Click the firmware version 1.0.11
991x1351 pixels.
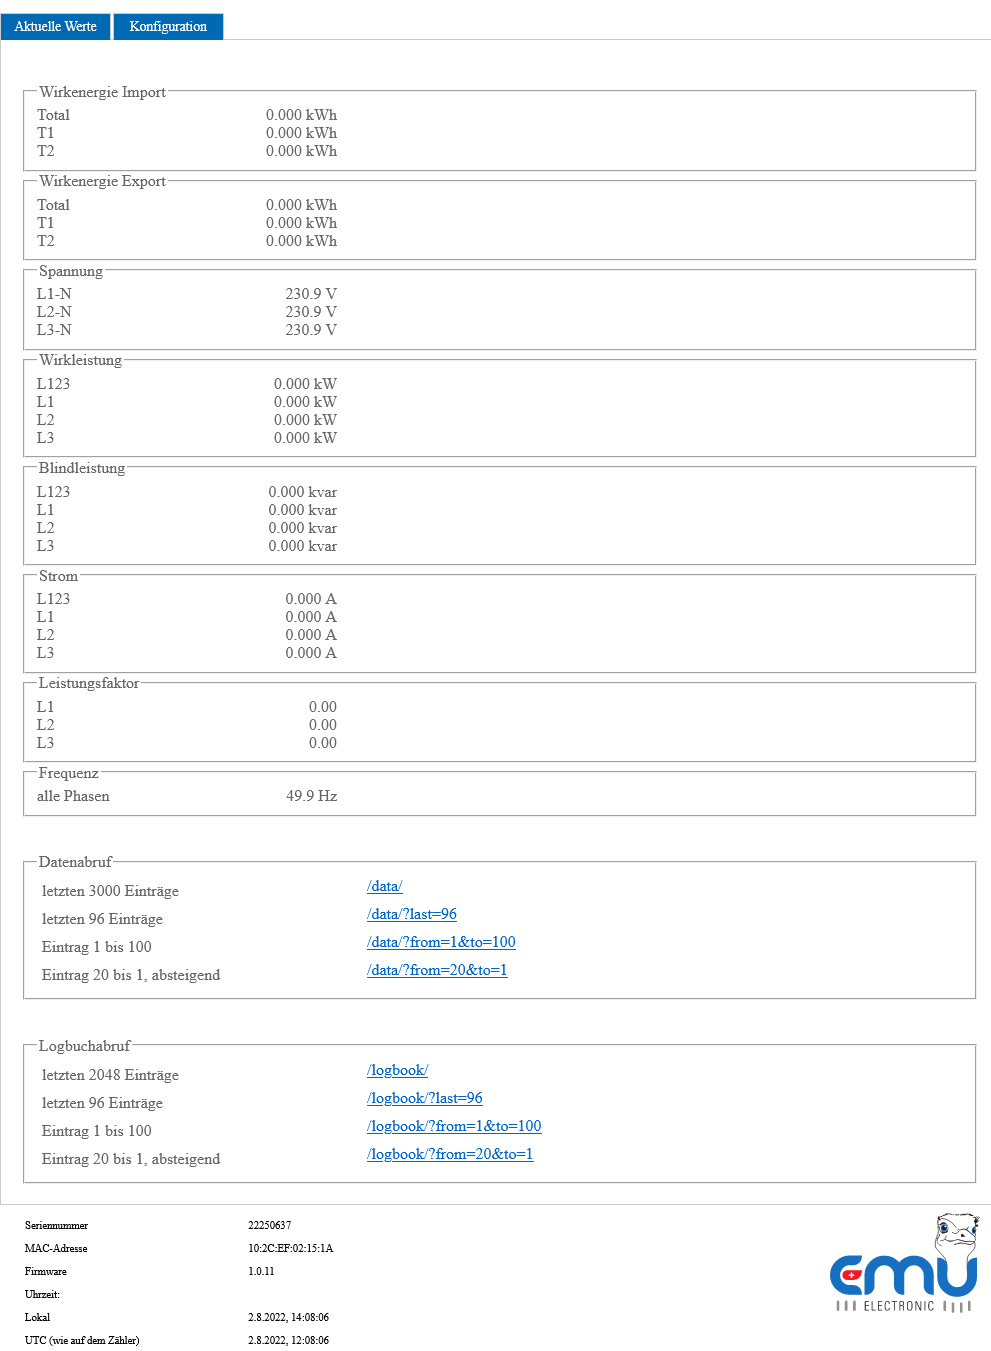pyautogui.click(x=261, y=1271)
